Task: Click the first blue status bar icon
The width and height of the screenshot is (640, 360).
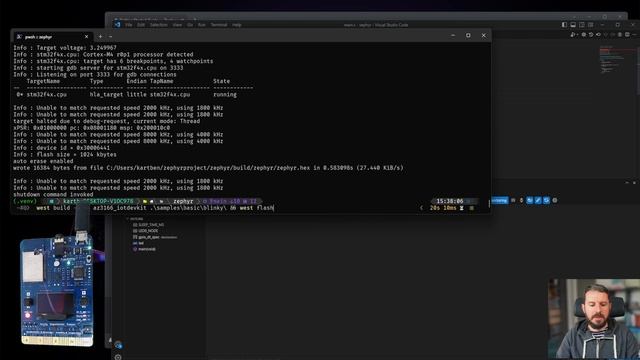Action: pyautogui.click(x=530, y=200)
